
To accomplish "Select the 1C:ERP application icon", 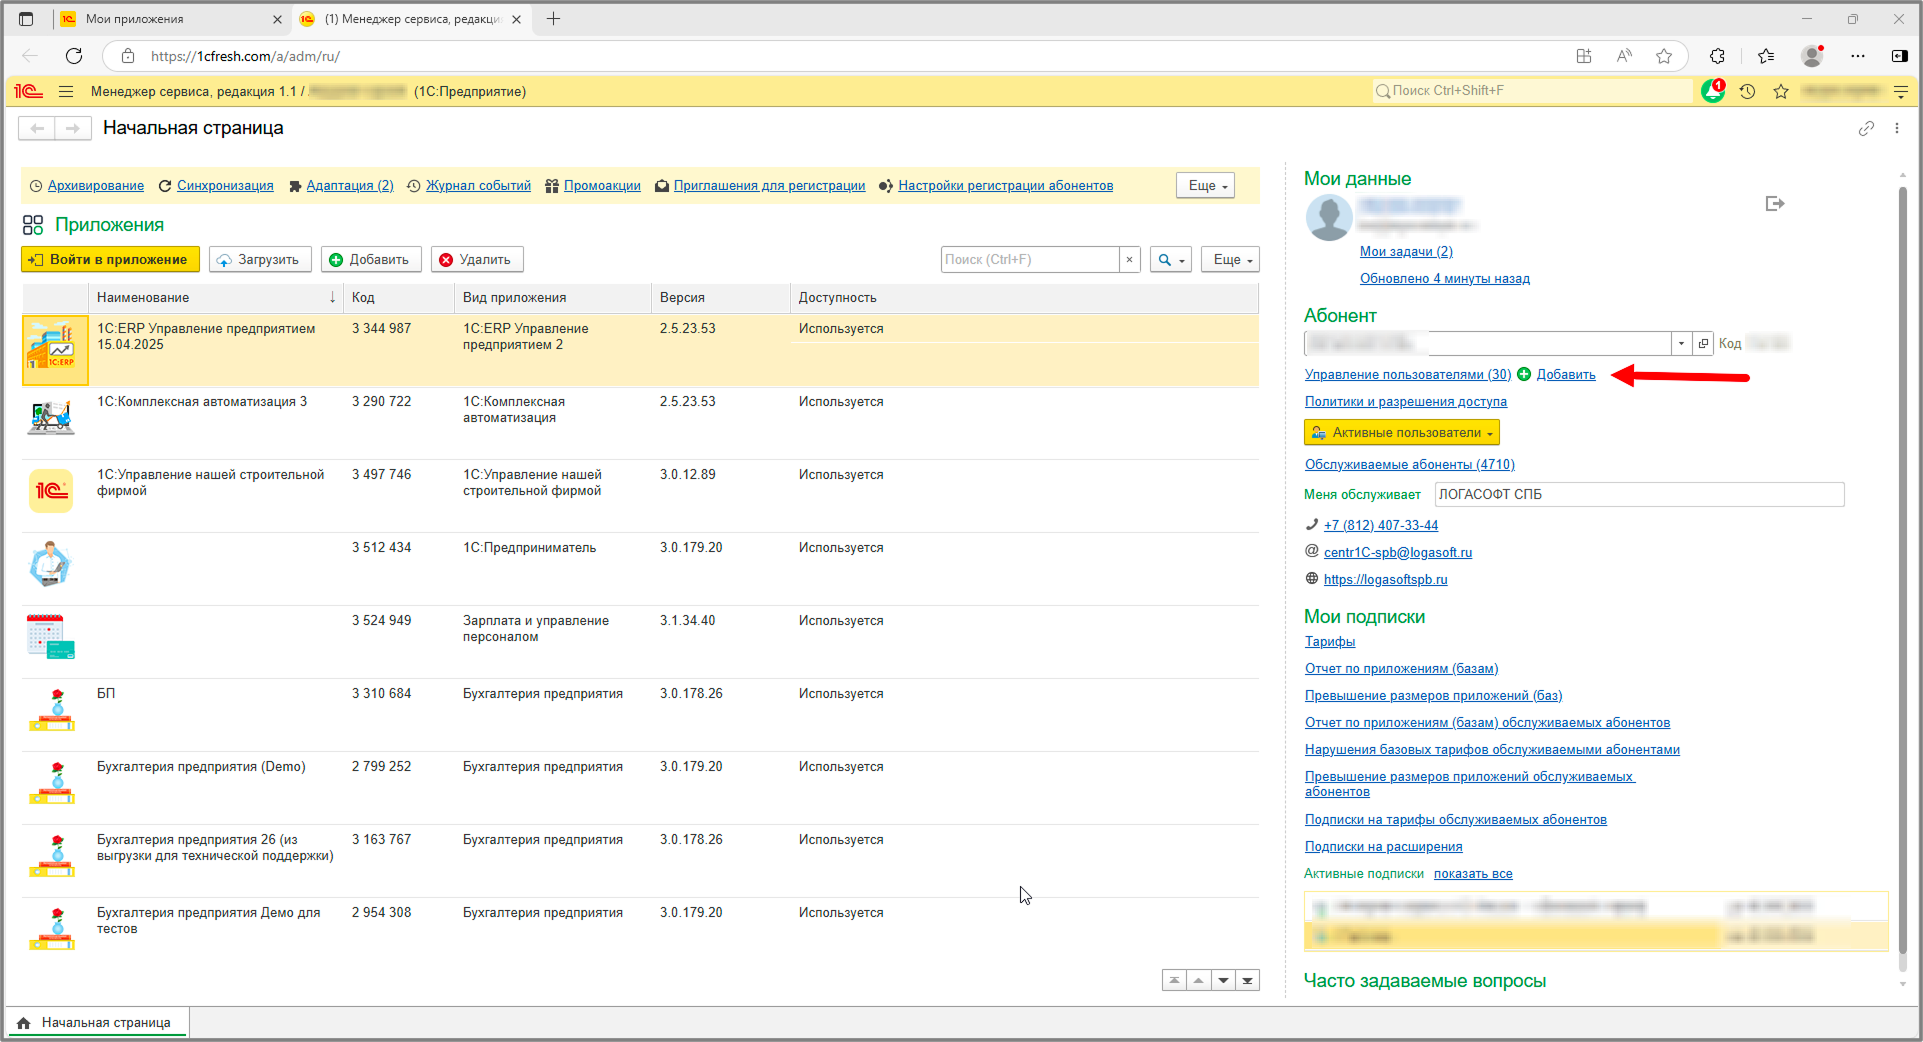I will (x=54, y=350).
